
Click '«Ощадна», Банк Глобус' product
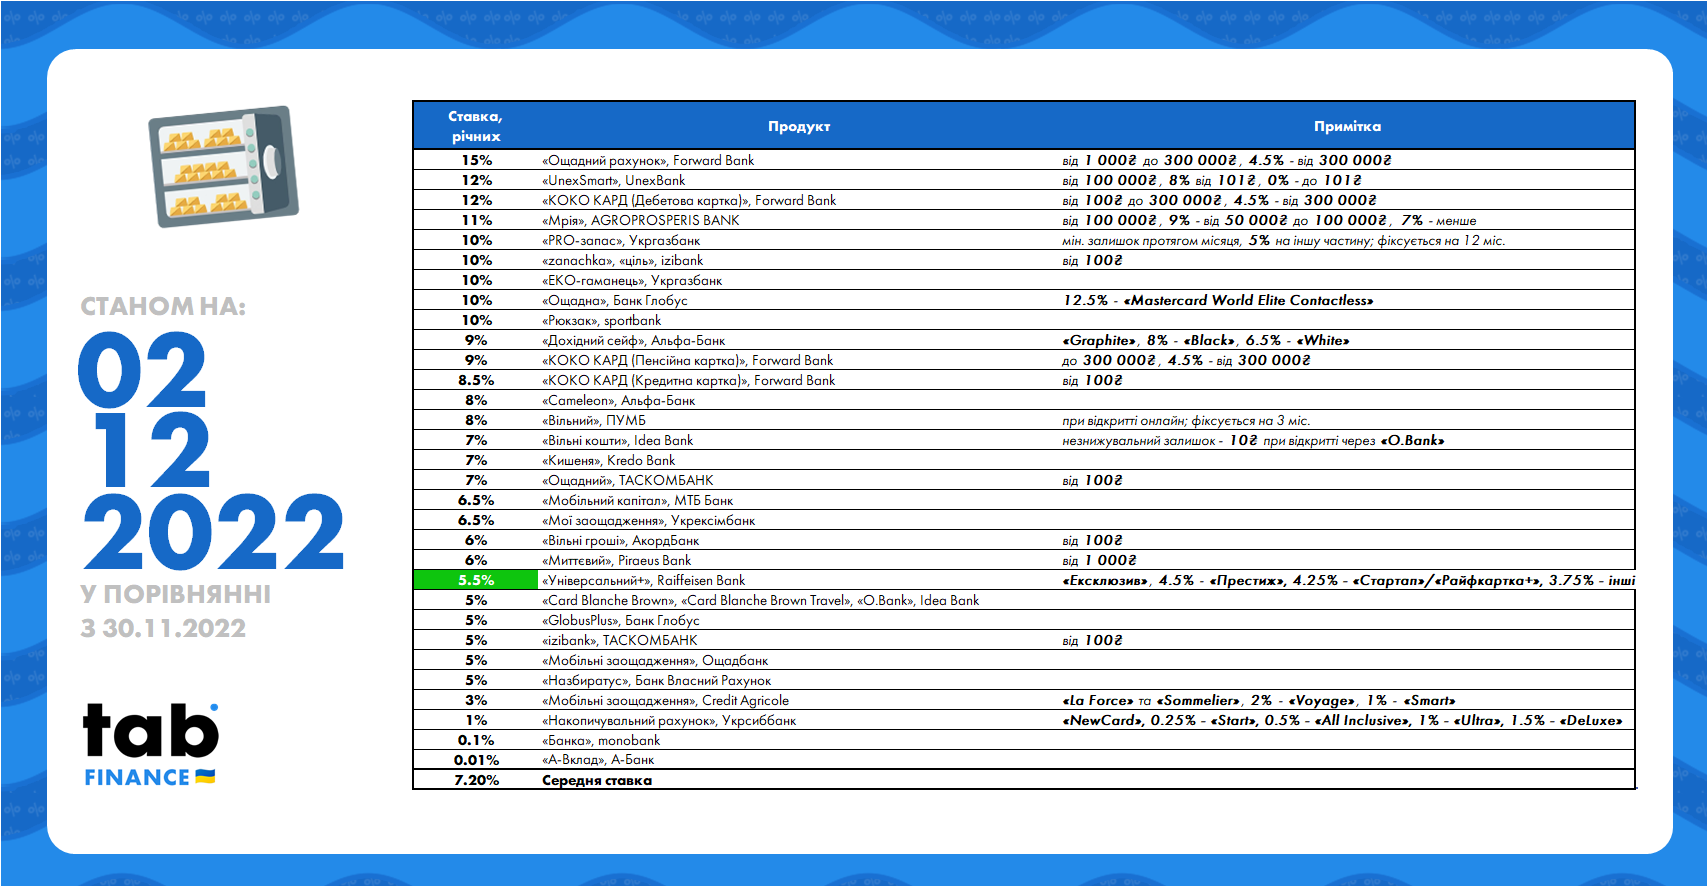615,300
